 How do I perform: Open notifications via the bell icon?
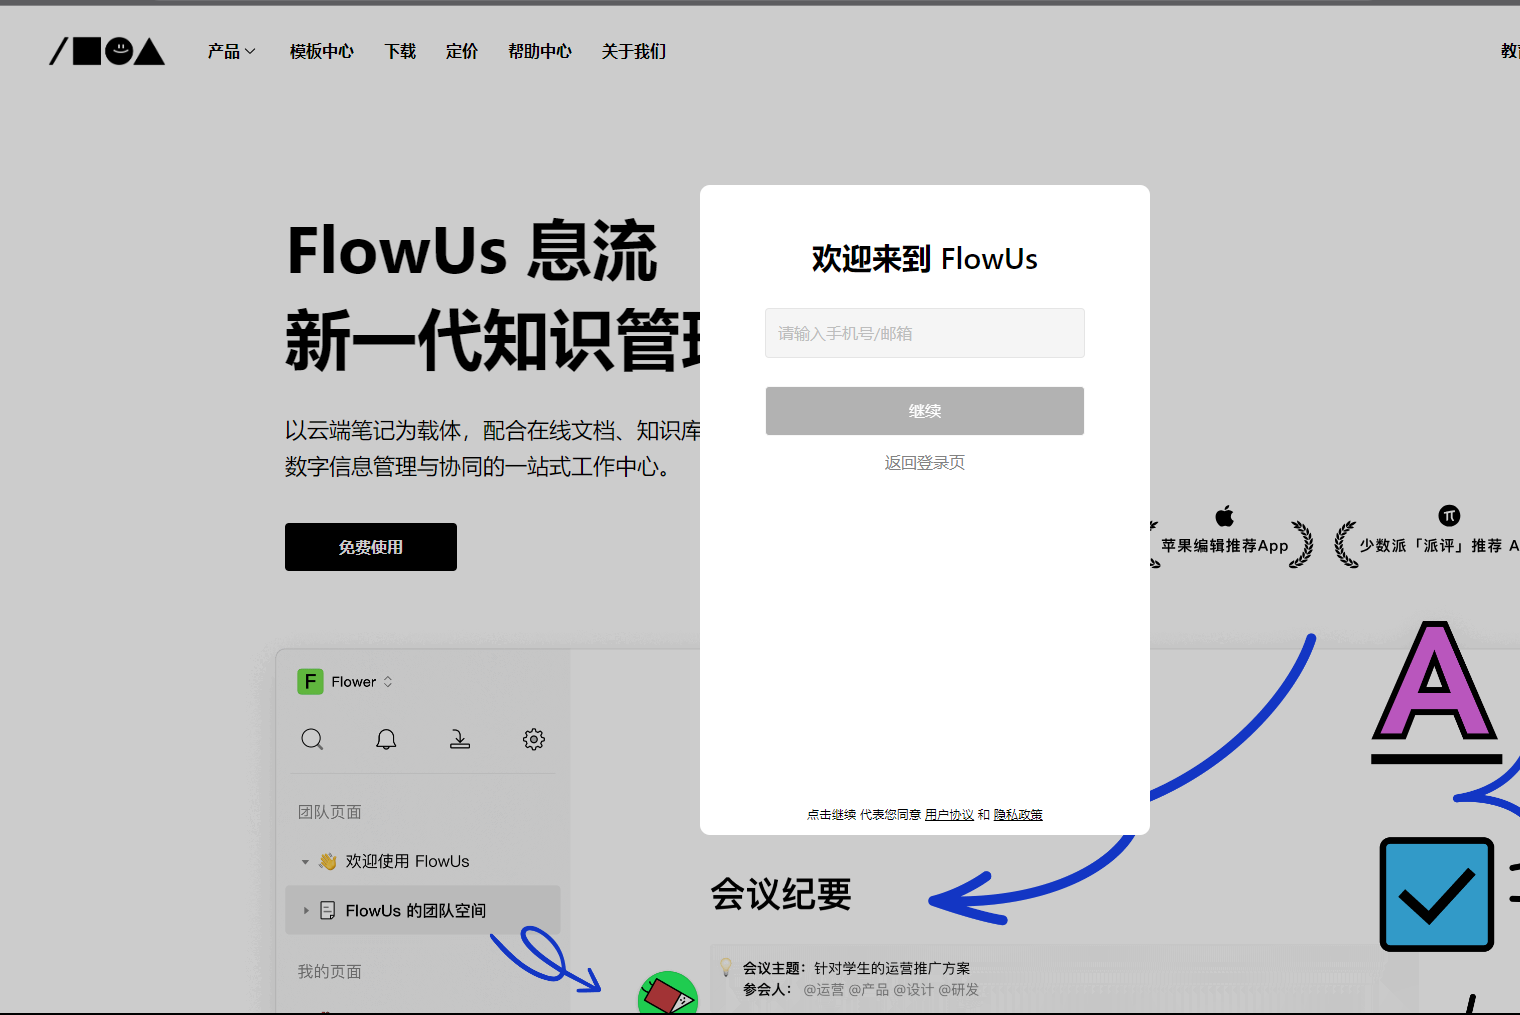click(x=386, y=739)
